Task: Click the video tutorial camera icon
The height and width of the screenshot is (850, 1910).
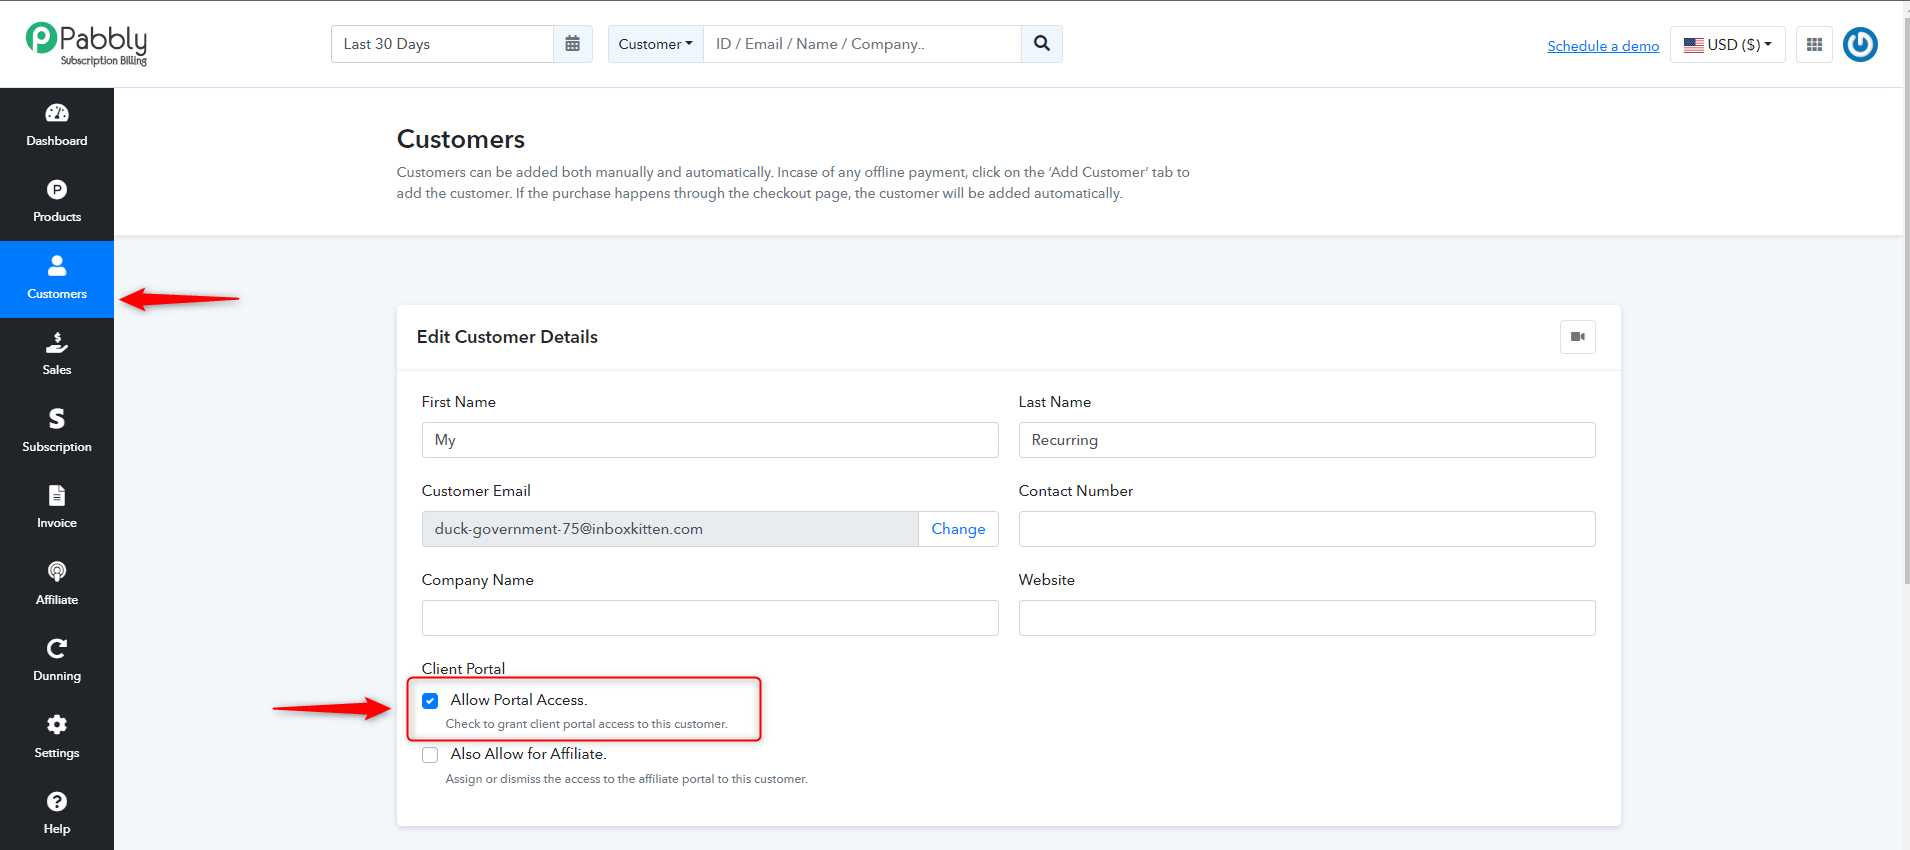Action: pyautogui.click(x=1578, y=337)
